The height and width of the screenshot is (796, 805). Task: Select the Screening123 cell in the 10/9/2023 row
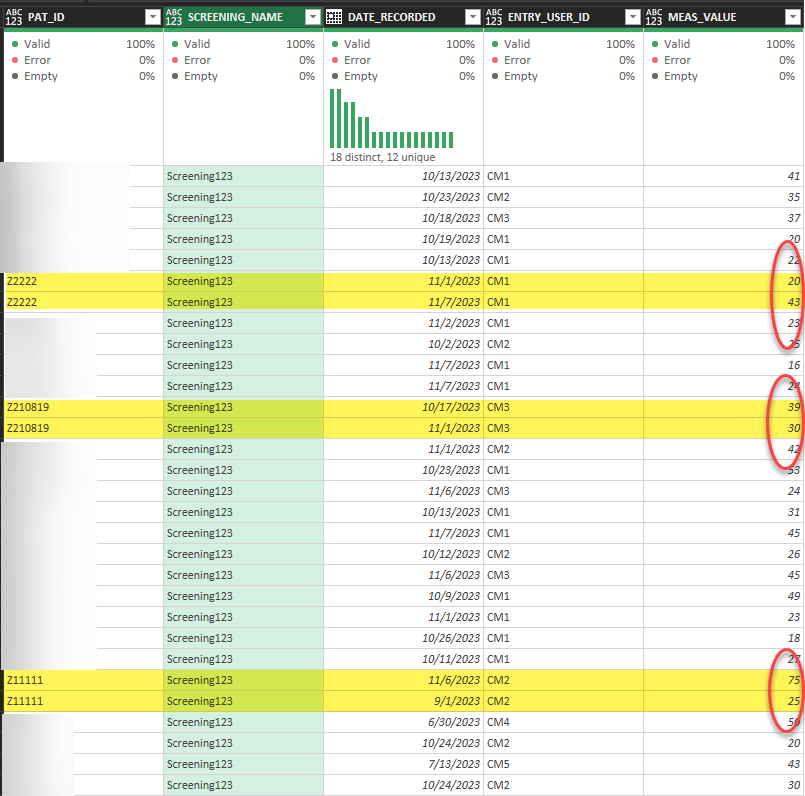243,596
